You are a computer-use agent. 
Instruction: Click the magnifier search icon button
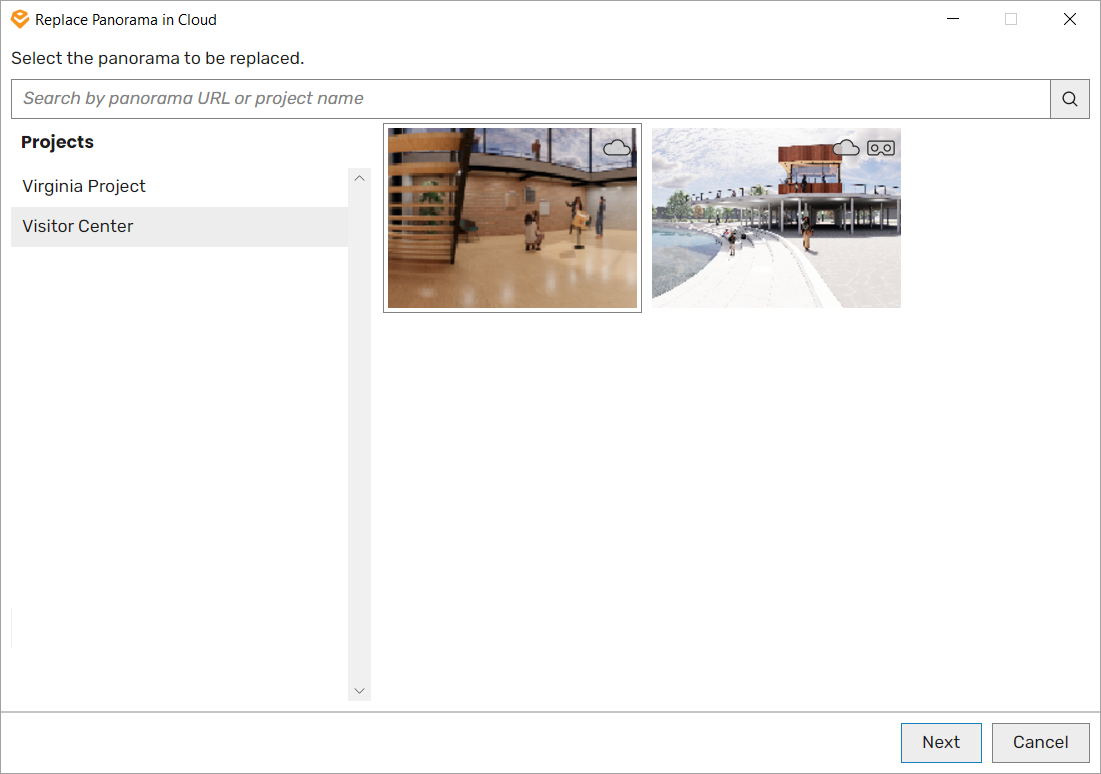tap(1069, 99)
